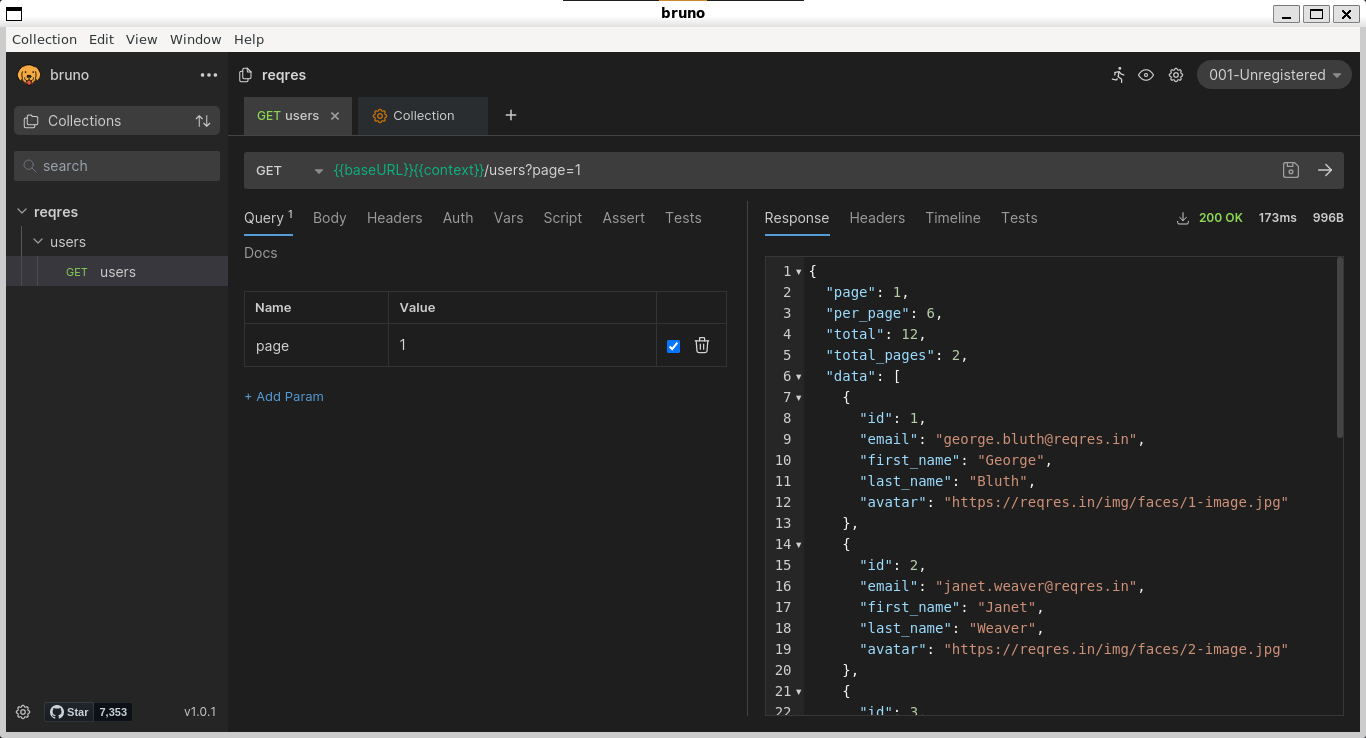Screen dimensions: 1366x738
Task: Click Add Param to insert new parameter
Action: pos(284,396)
